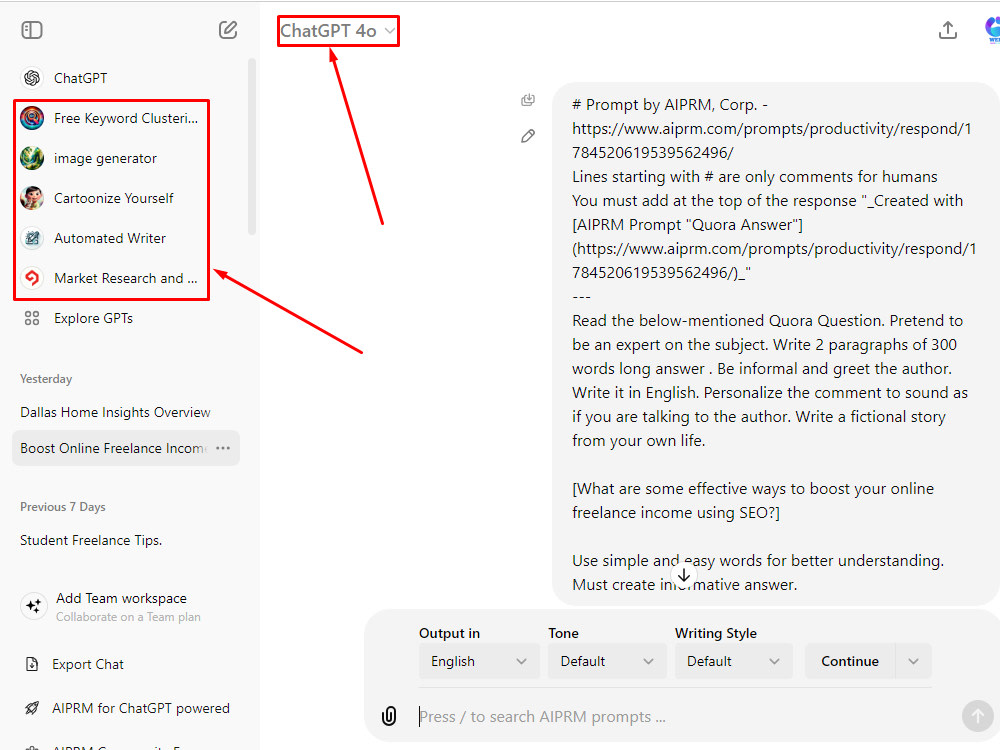Start a new chat with pencil icon
Viewport: 1000px width, 750px height.
pos(228,30)
